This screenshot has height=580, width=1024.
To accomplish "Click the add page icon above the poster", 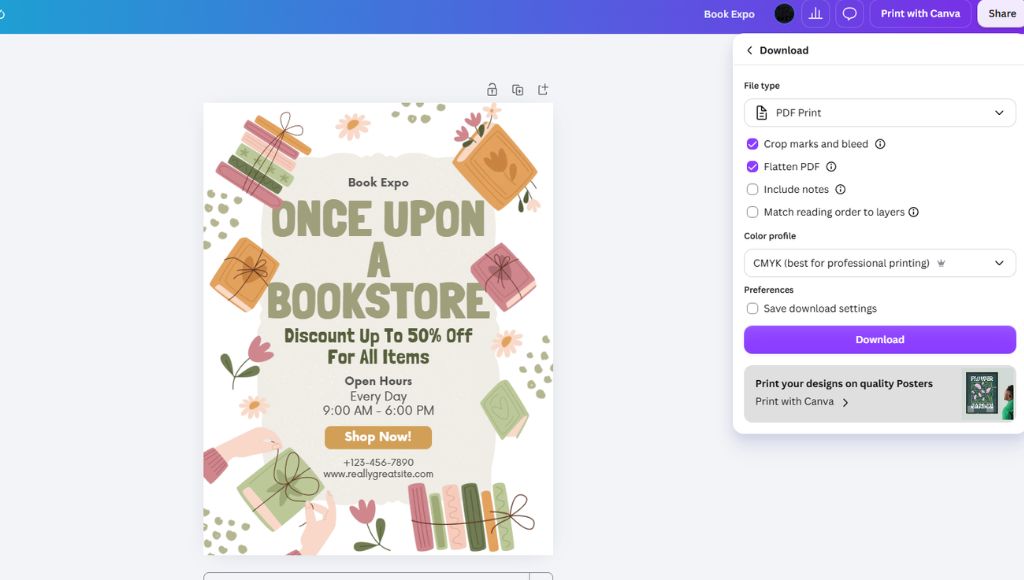I will 543,89.
